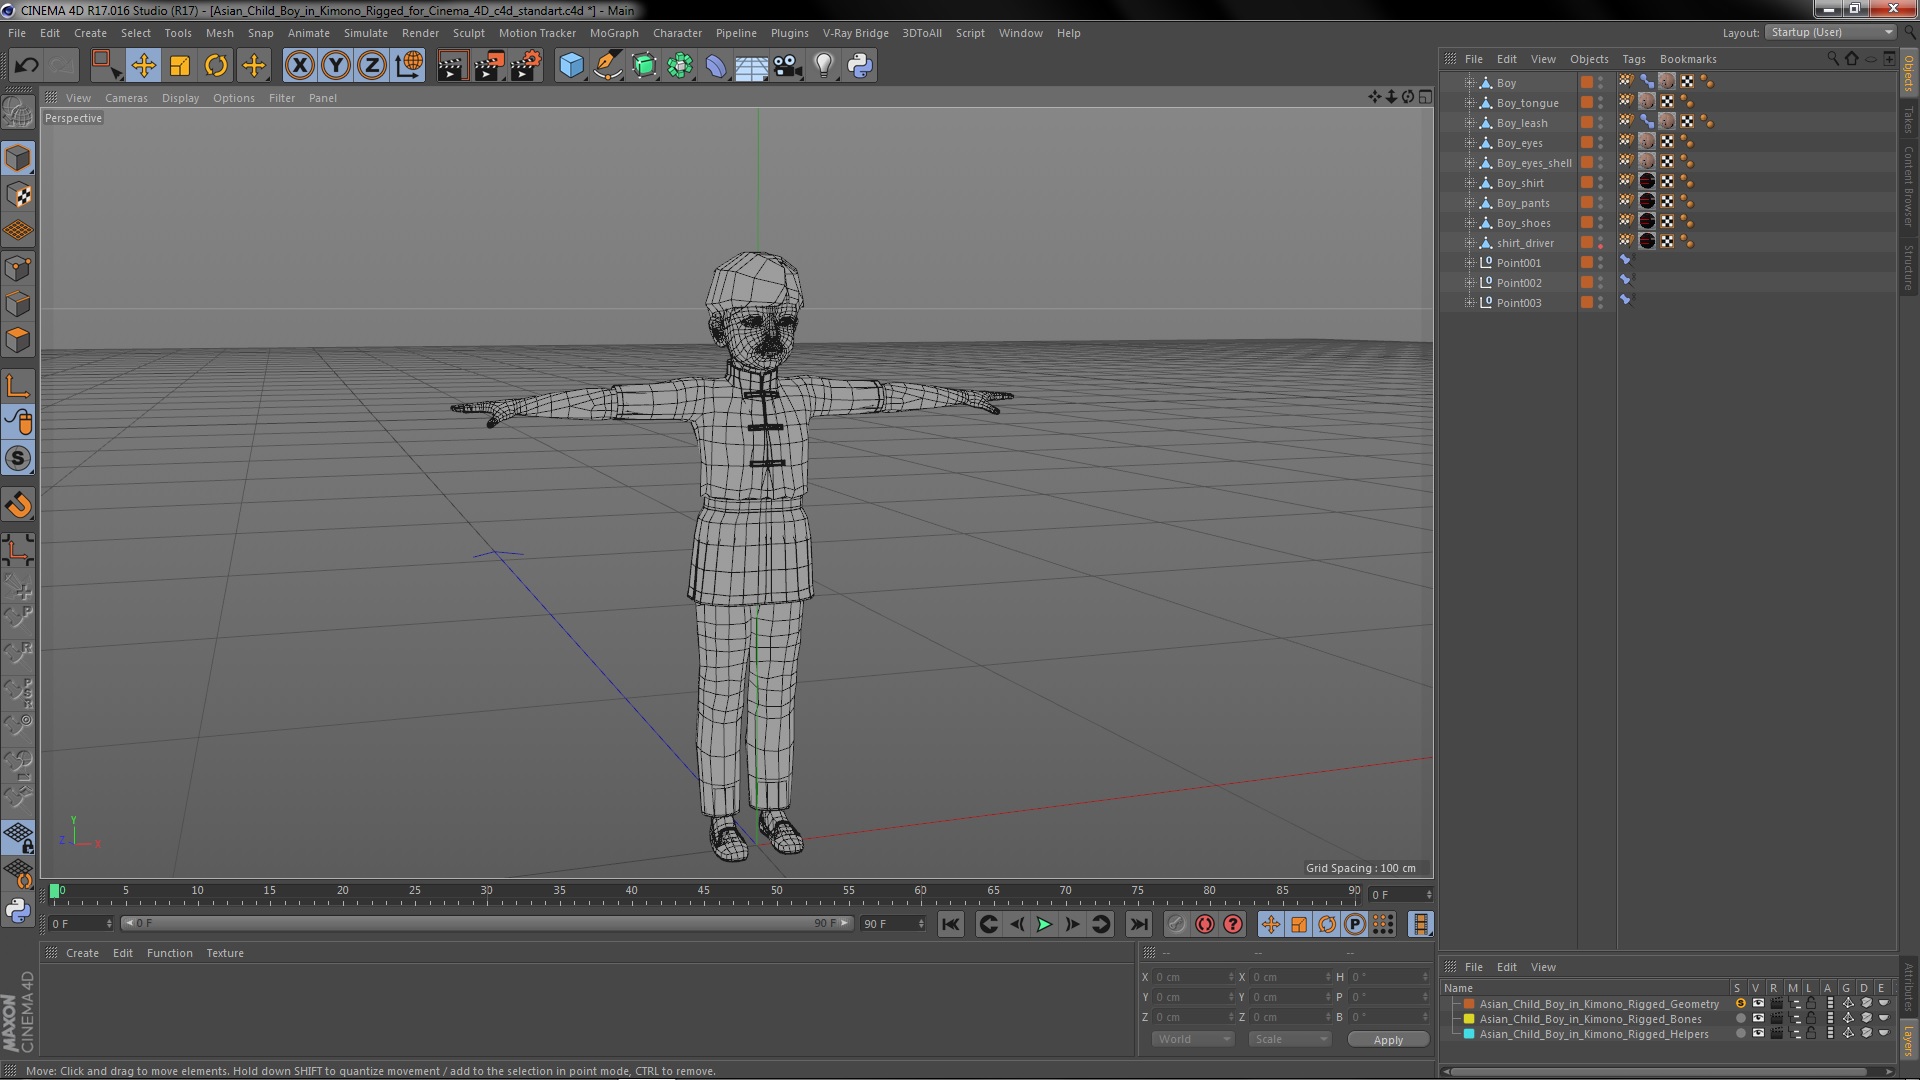Click Record Active Objects button
This screenshot has width=1920, height=1080.
point(1176,924)
